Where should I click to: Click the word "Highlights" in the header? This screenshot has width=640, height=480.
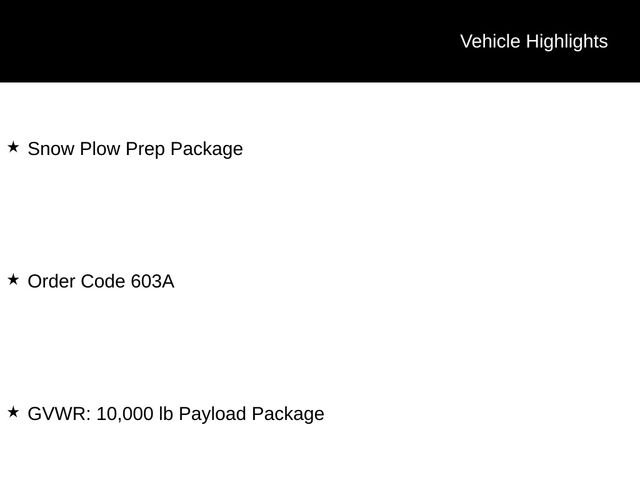[566, 41]
